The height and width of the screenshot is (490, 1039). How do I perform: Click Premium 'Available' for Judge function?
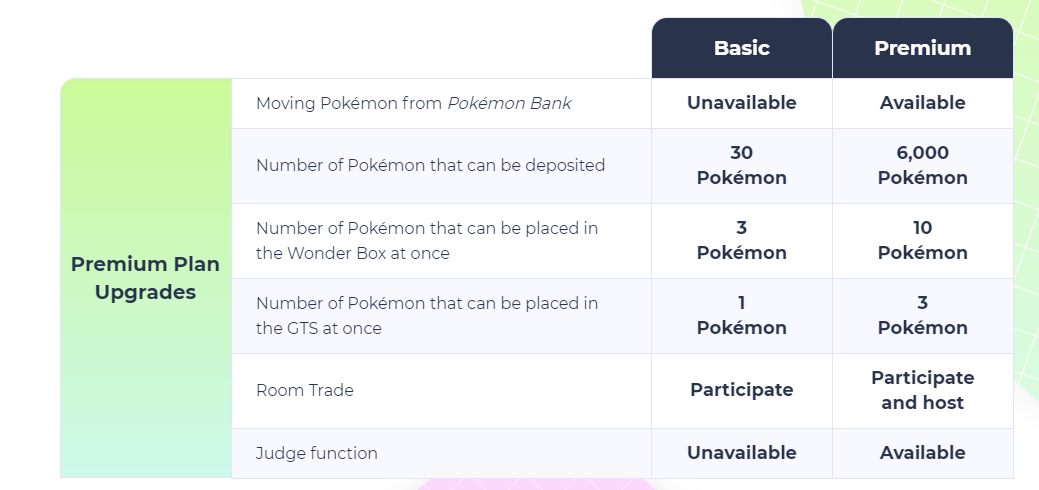[922, 453]
